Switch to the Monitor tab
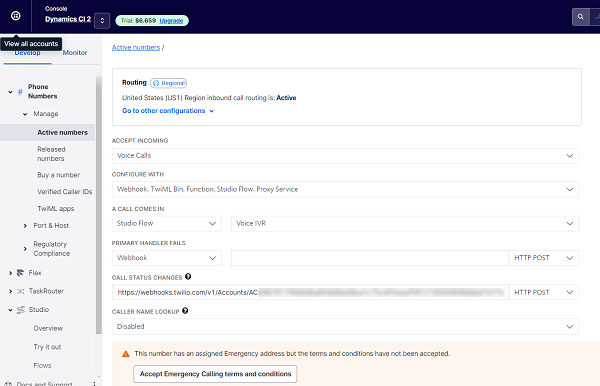Image resolution: width=600 pixels, height=386 pixels. tap(75, 52)
